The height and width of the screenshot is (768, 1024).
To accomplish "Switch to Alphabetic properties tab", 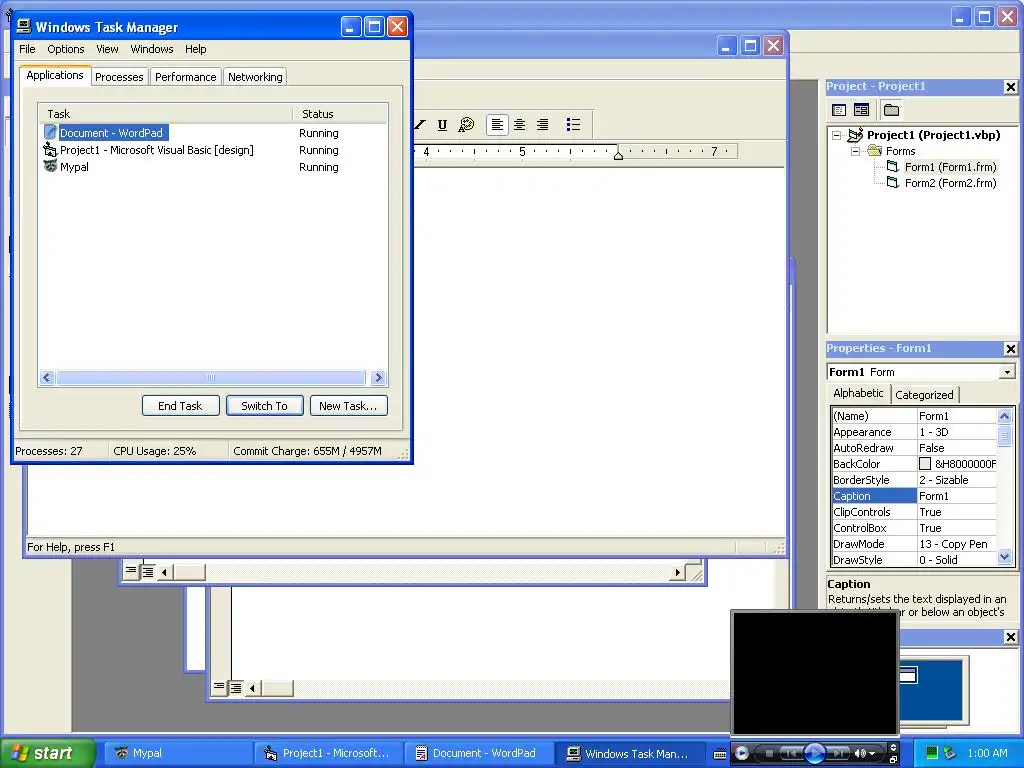I will click(858, 393).
